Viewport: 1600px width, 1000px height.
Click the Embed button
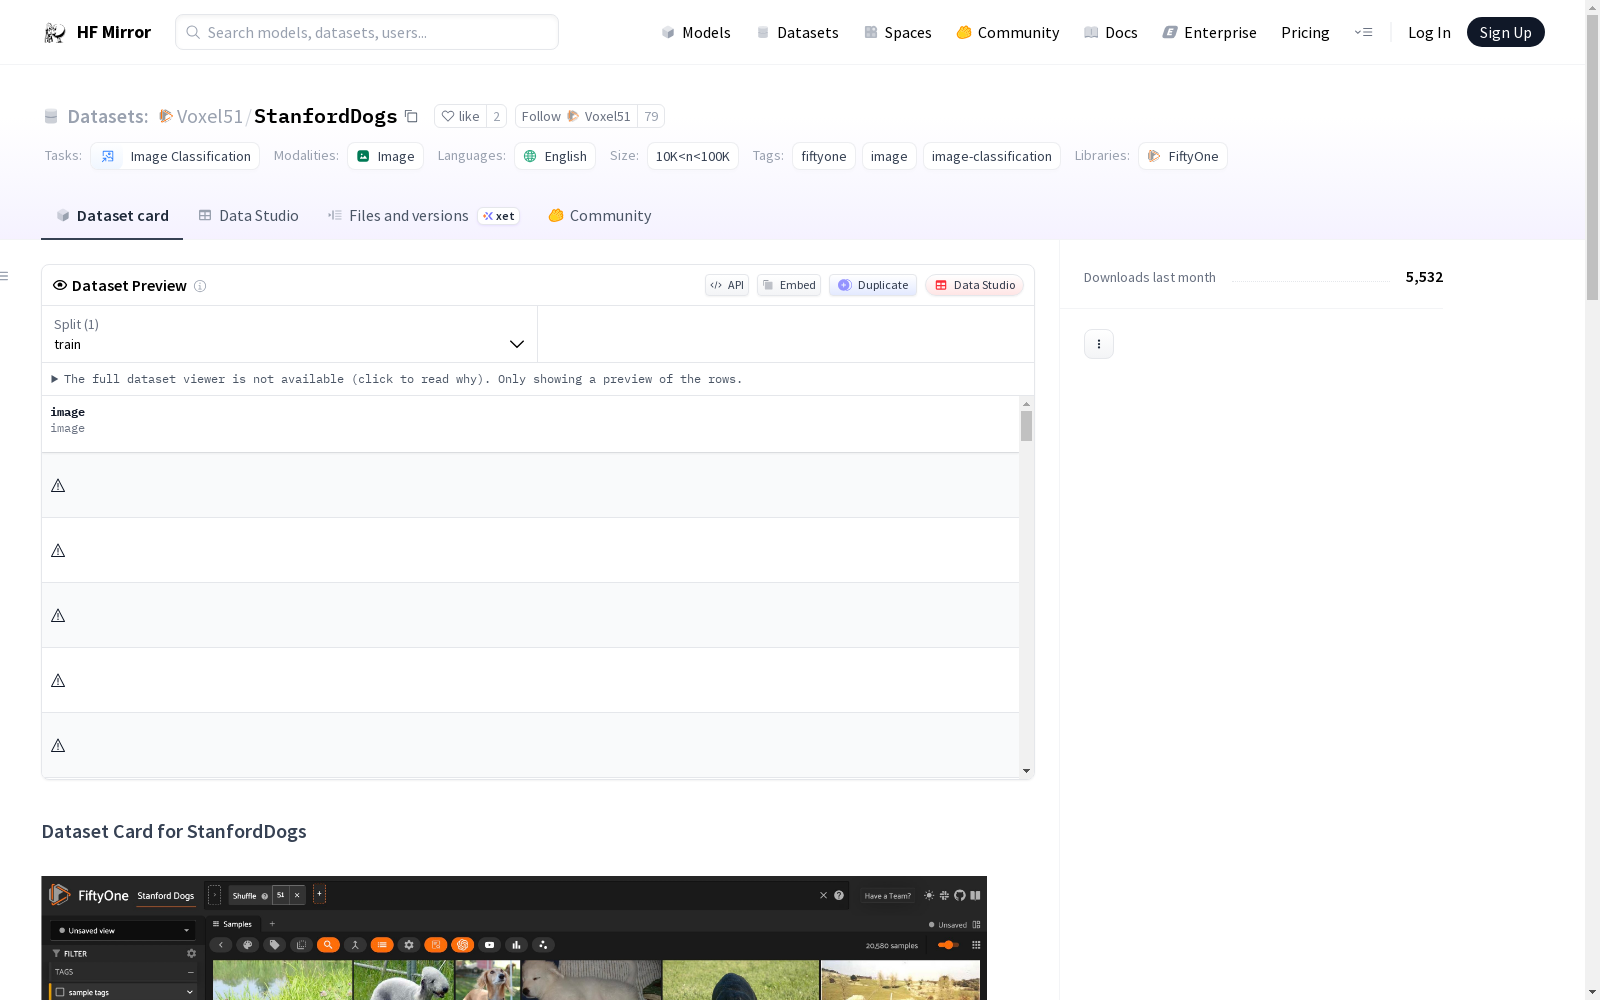[x=789, y=285]
